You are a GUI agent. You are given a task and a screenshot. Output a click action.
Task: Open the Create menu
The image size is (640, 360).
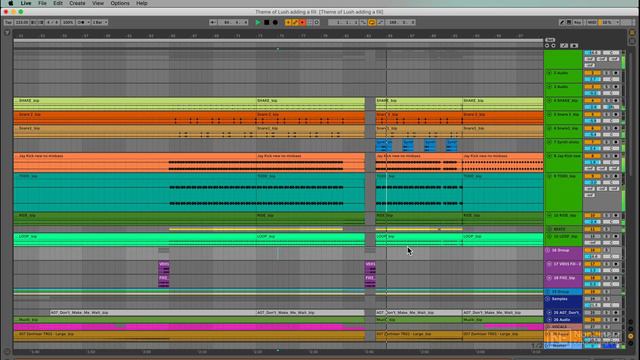(x=77, y=3)
